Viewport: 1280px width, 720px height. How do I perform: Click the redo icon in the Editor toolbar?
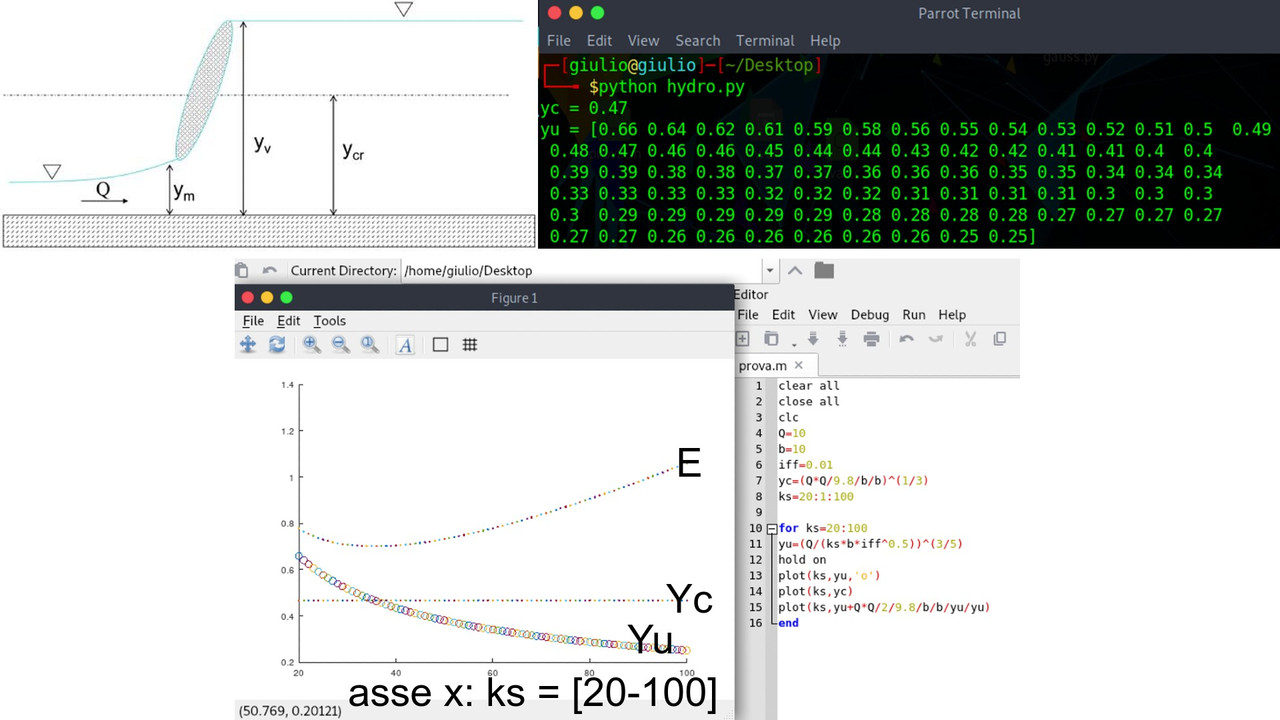tap(936, 339)
